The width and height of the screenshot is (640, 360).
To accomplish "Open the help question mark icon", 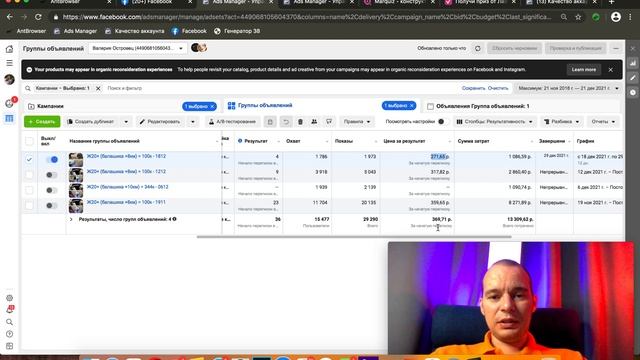I will [x=9, y=334].
